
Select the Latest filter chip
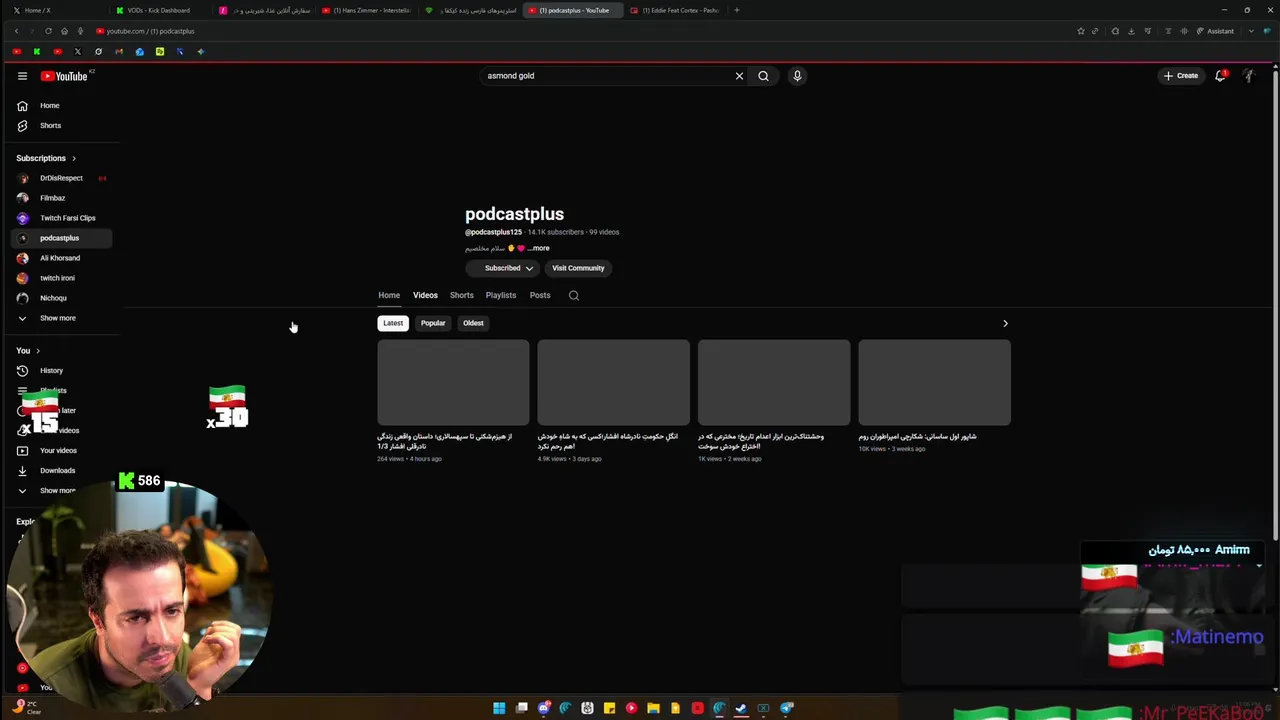pos(393,323)
